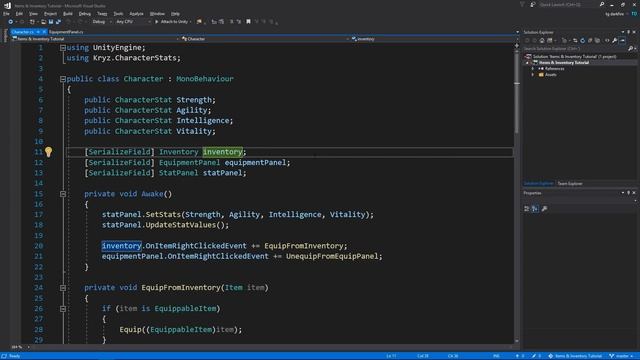
Task: Select the Solution root node in Solution Explorer
Action: point(571,56)
